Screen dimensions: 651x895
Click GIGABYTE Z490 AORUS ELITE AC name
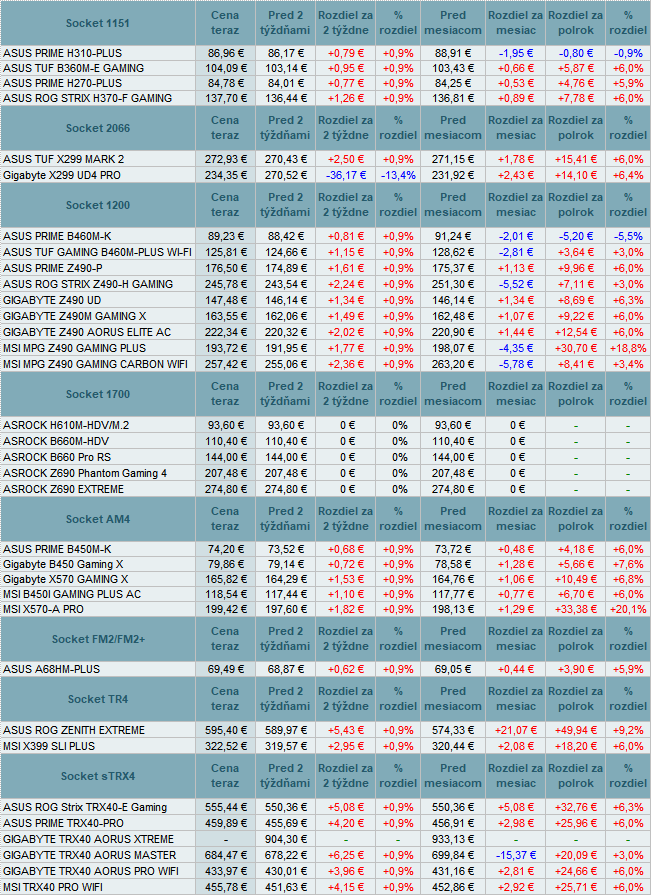point(87,332)
